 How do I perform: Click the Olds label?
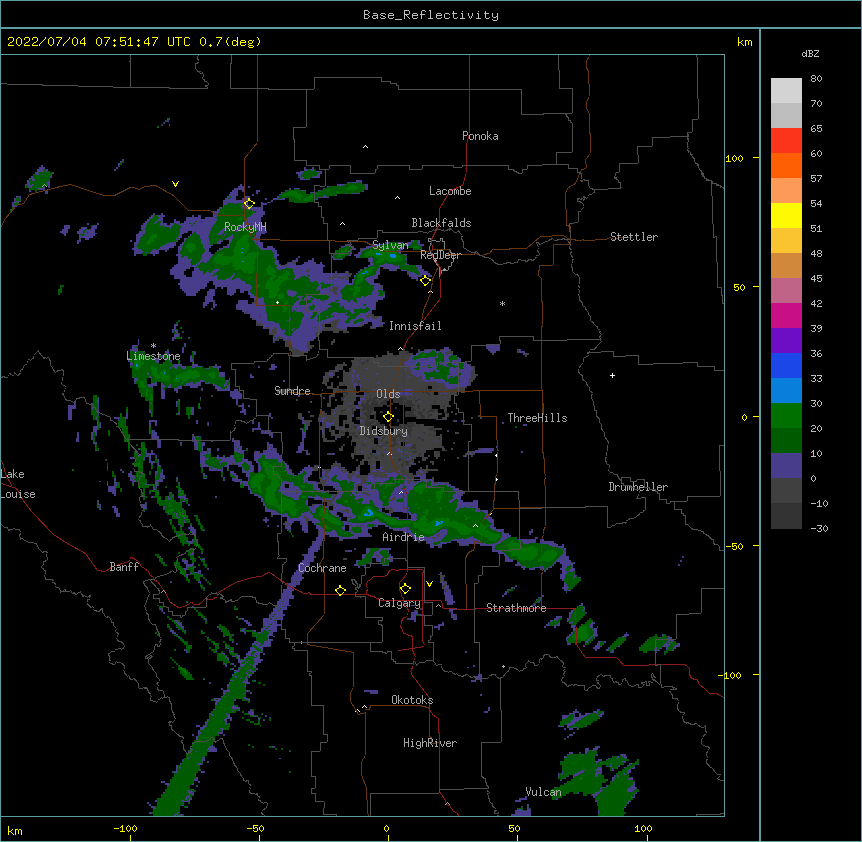388,394
